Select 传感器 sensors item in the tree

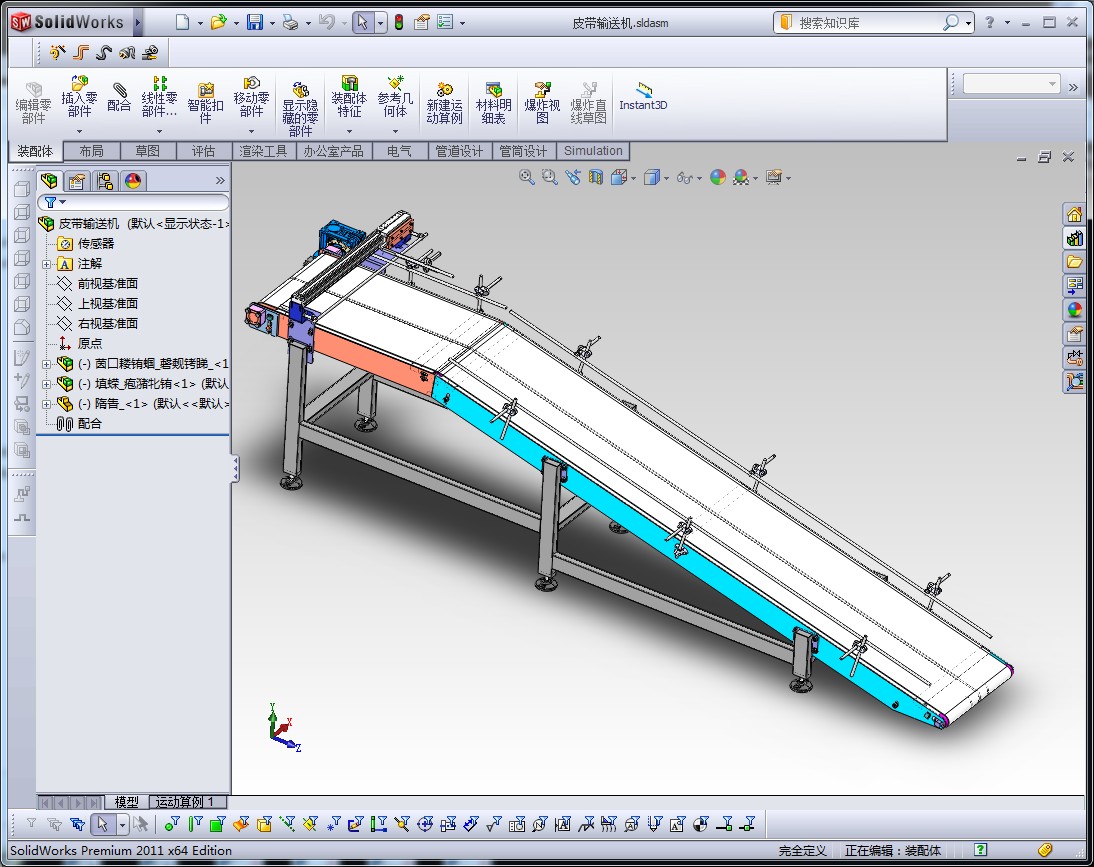click(x=96, y=243)
